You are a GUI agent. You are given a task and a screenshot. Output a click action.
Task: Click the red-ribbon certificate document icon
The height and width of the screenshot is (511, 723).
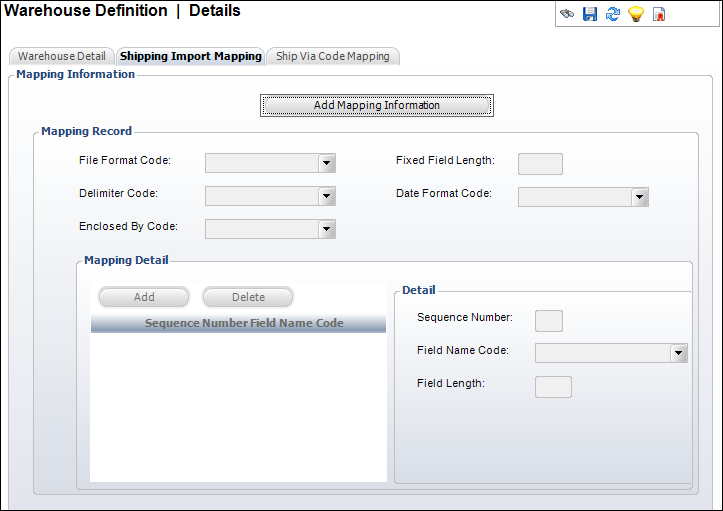659,15
